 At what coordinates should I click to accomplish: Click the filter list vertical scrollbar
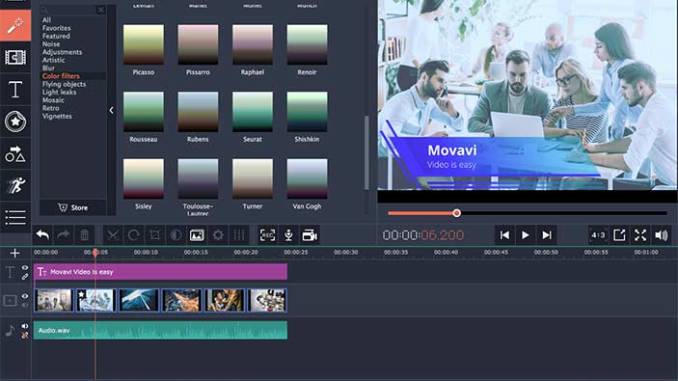[x=367, y=152]
